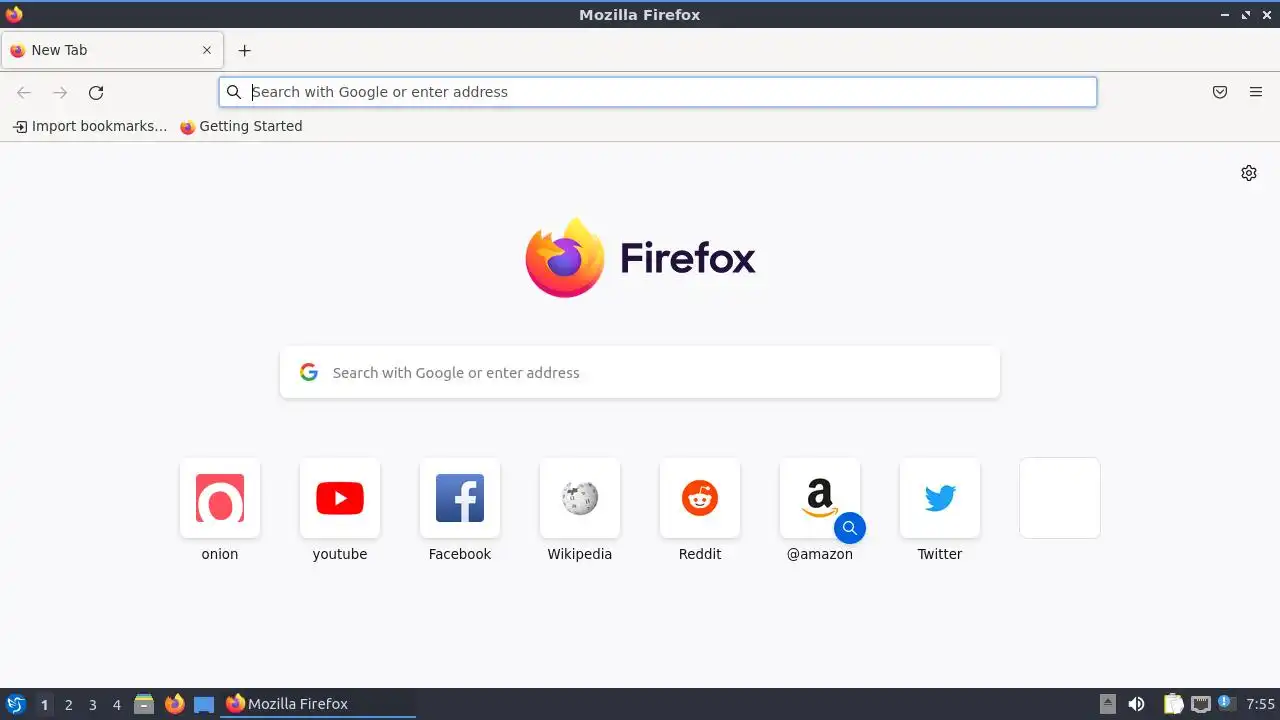Minimize the Firefox window
The image size is (1280, 720).
[1225, 15]
